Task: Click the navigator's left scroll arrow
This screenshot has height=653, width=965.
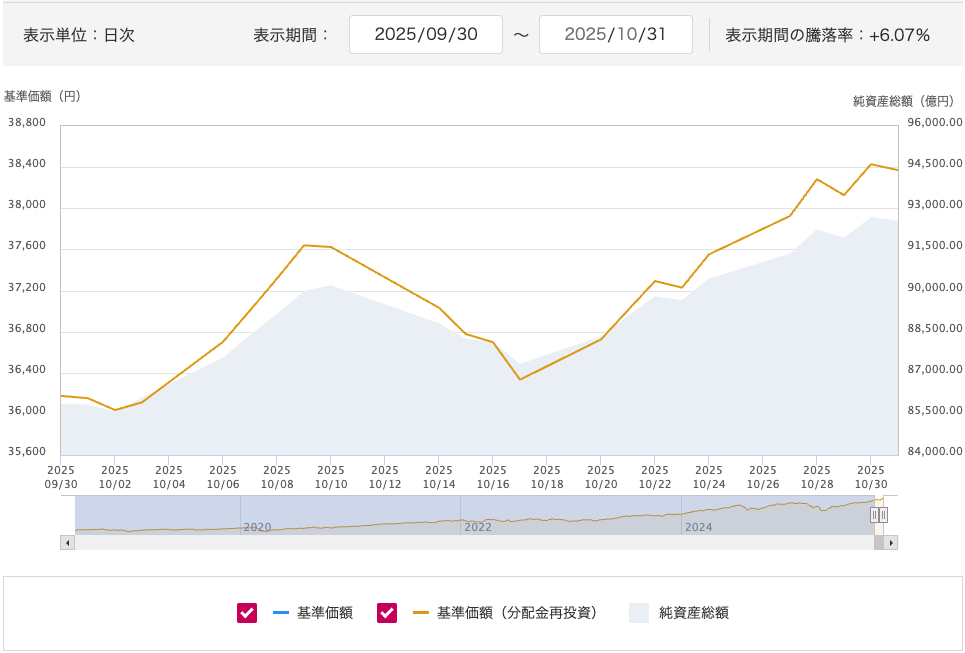Action: pos(68,542)
